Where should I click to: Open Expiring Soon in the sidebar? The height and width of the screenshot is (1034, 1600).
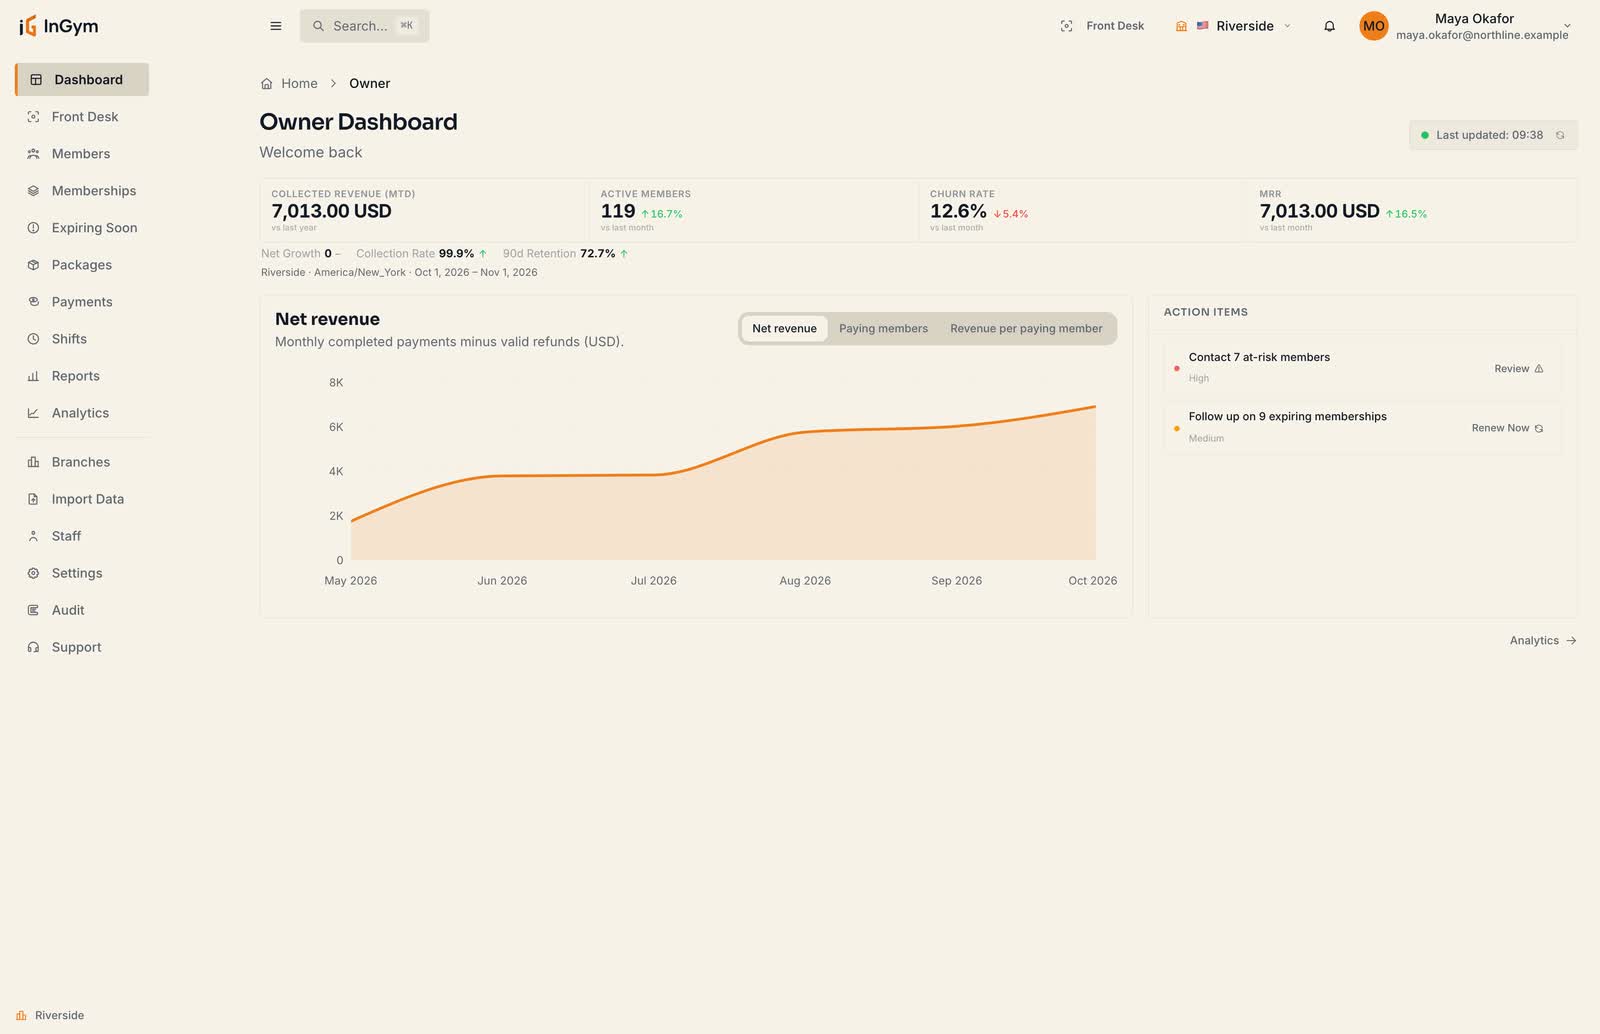pyautogui.click(x=82, y=228)
